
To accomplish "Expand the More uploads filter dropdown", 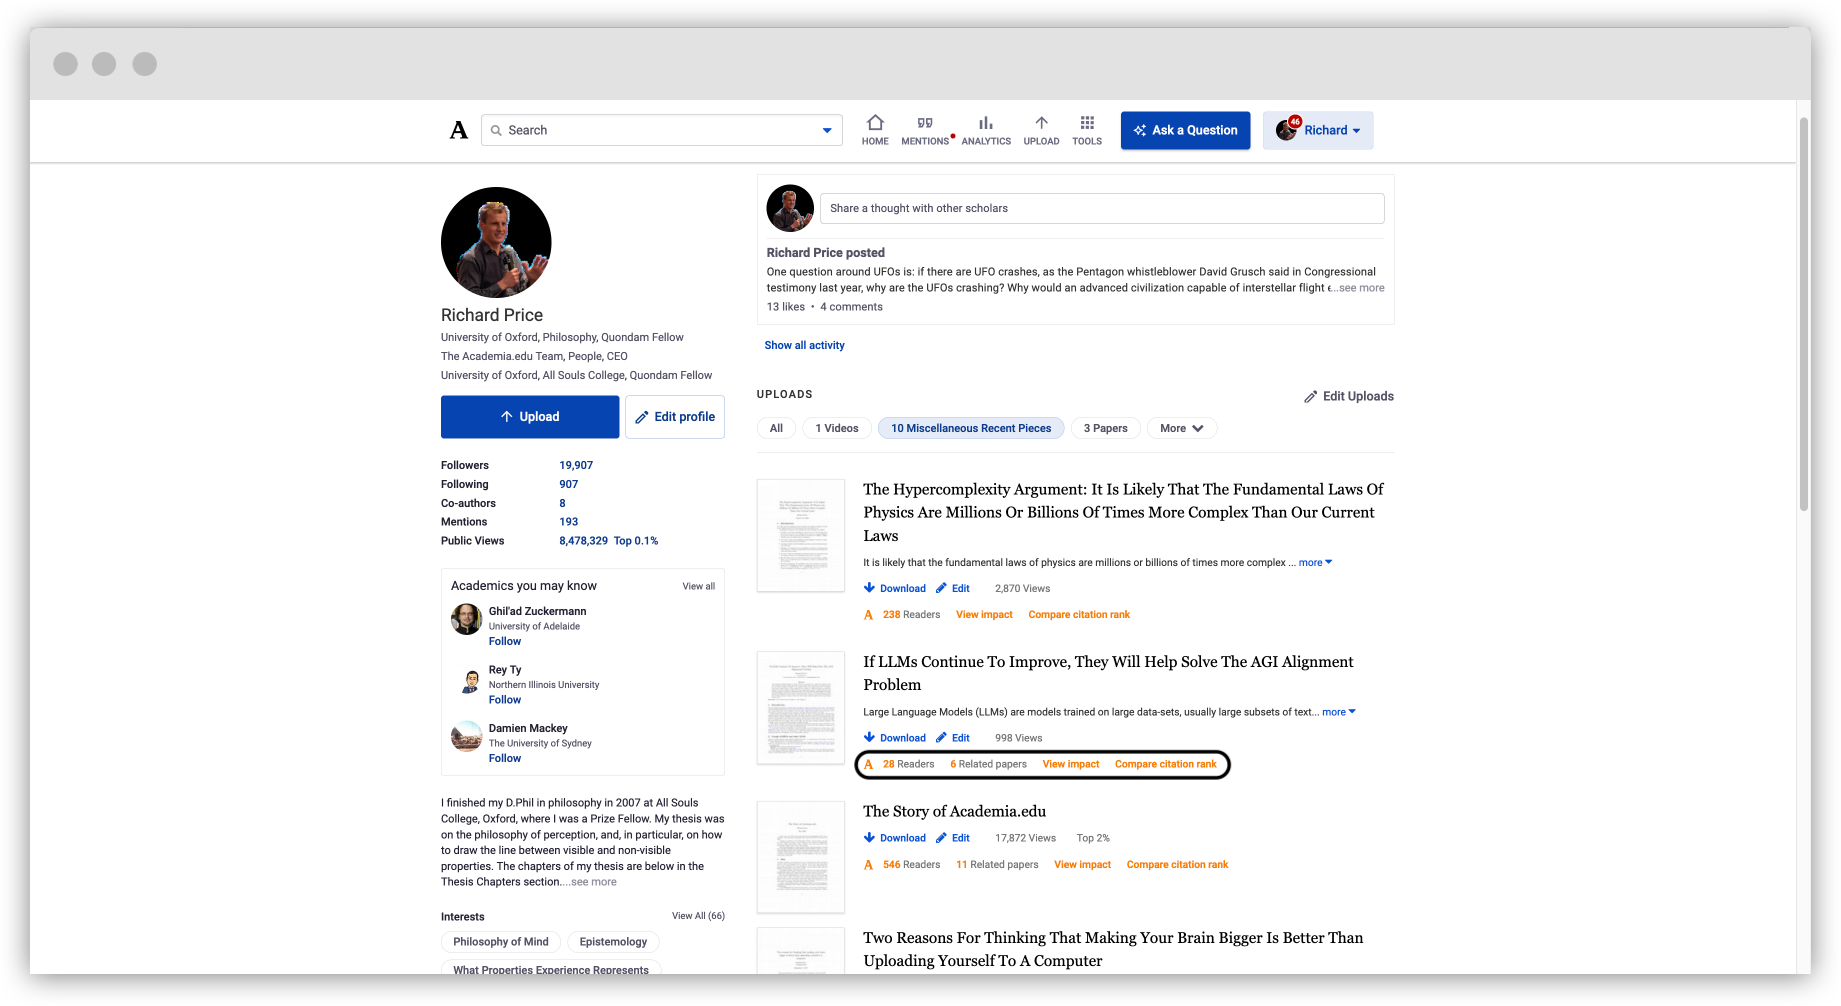I will tap(1182, 428).
